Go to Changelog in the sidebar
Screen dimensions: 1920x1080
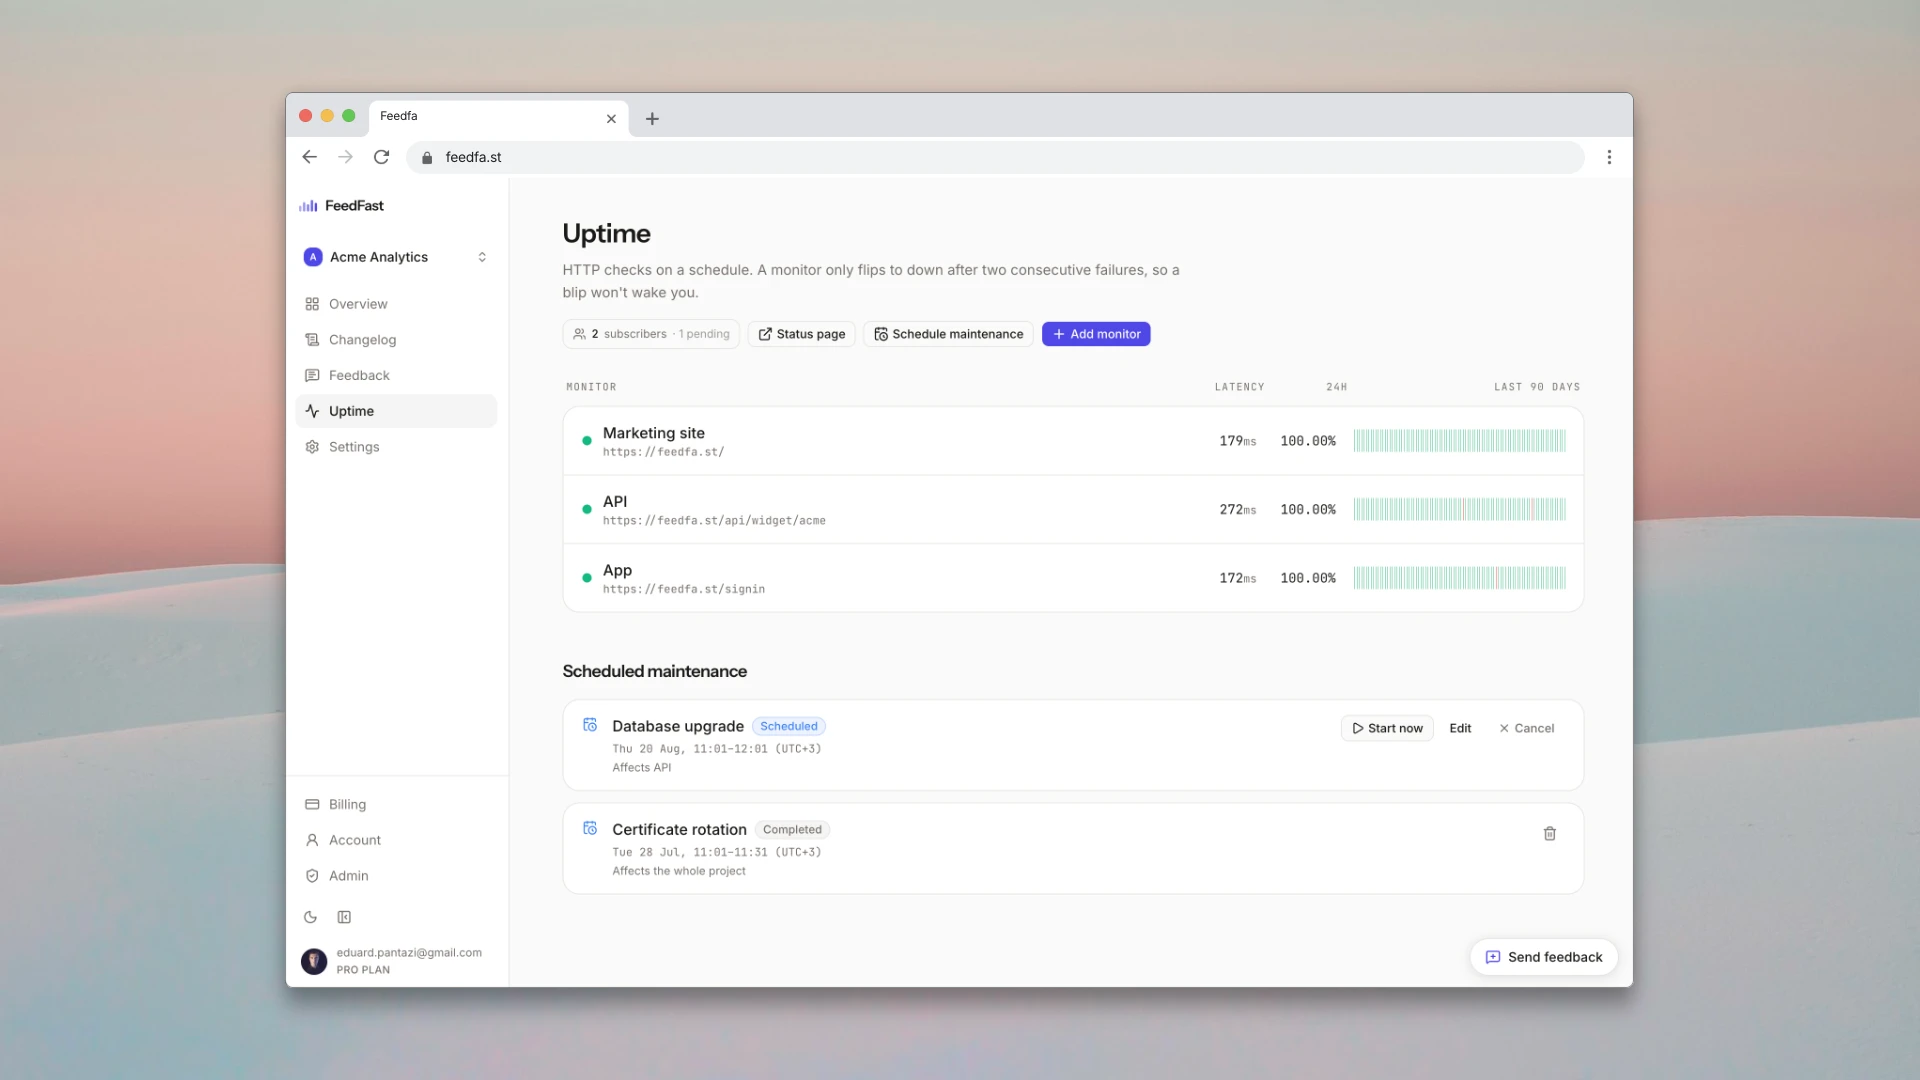tap(396, 340)
